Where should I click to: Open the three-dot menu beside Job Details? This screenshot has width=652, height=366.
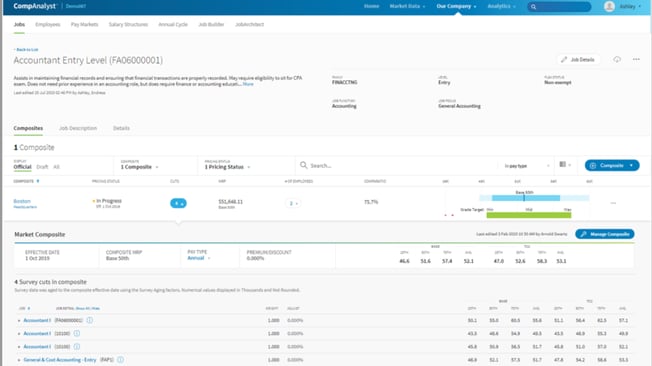tap(636, 59)
